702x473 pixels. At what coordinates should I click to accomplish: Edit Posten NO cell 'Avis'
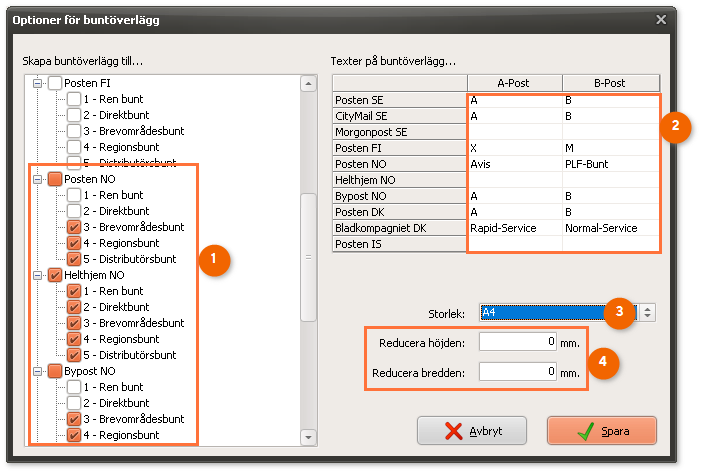pyautogui.click(x=514, y=164)
